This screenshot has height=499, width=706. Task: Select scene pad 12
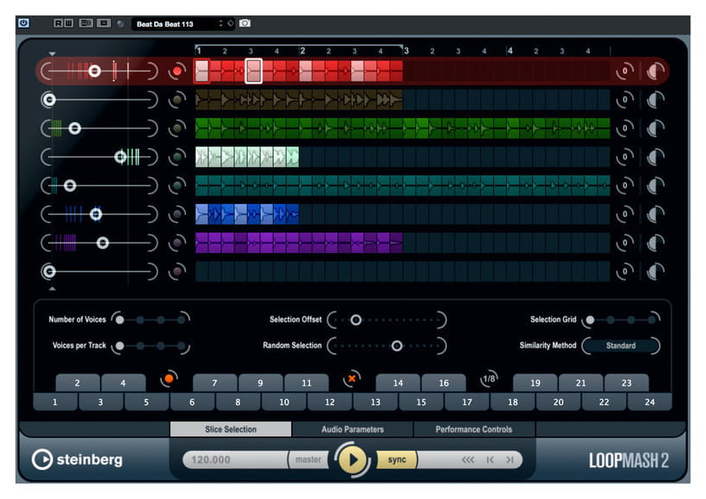click(330, 402)
